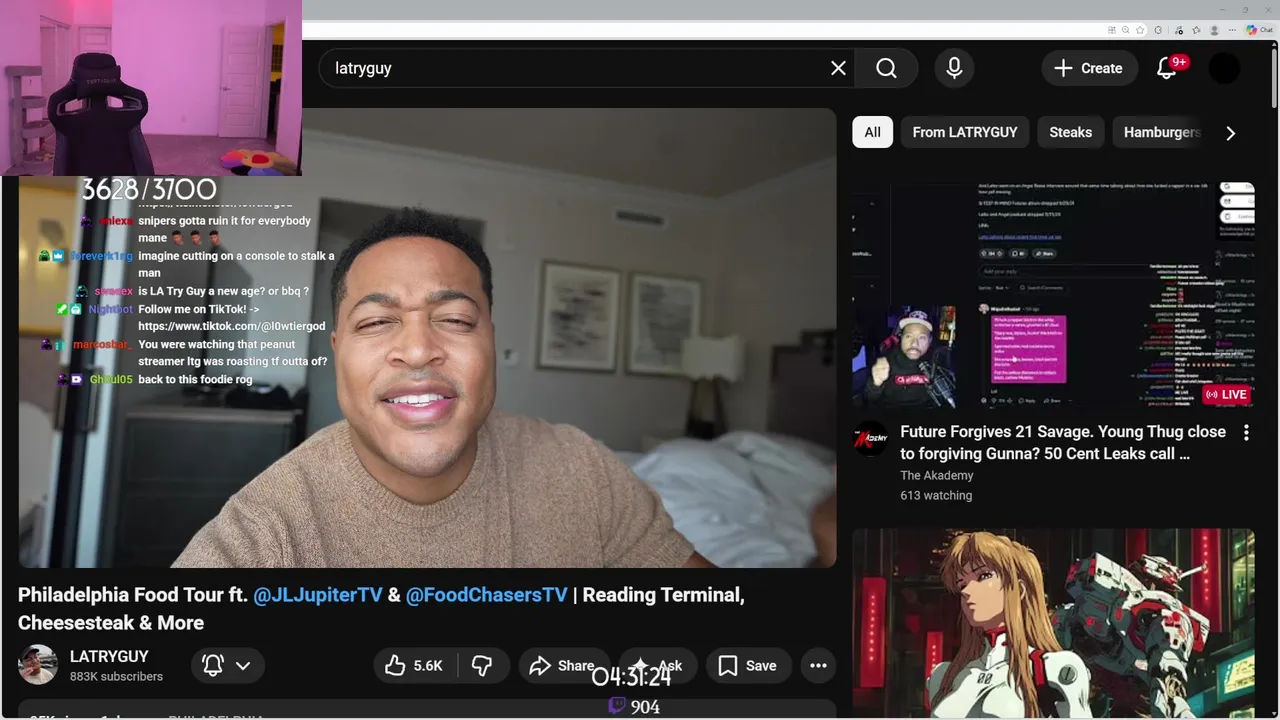Select the 'All' filter chip
Screen dimensions: 1280x720
(x=873, y=132)
